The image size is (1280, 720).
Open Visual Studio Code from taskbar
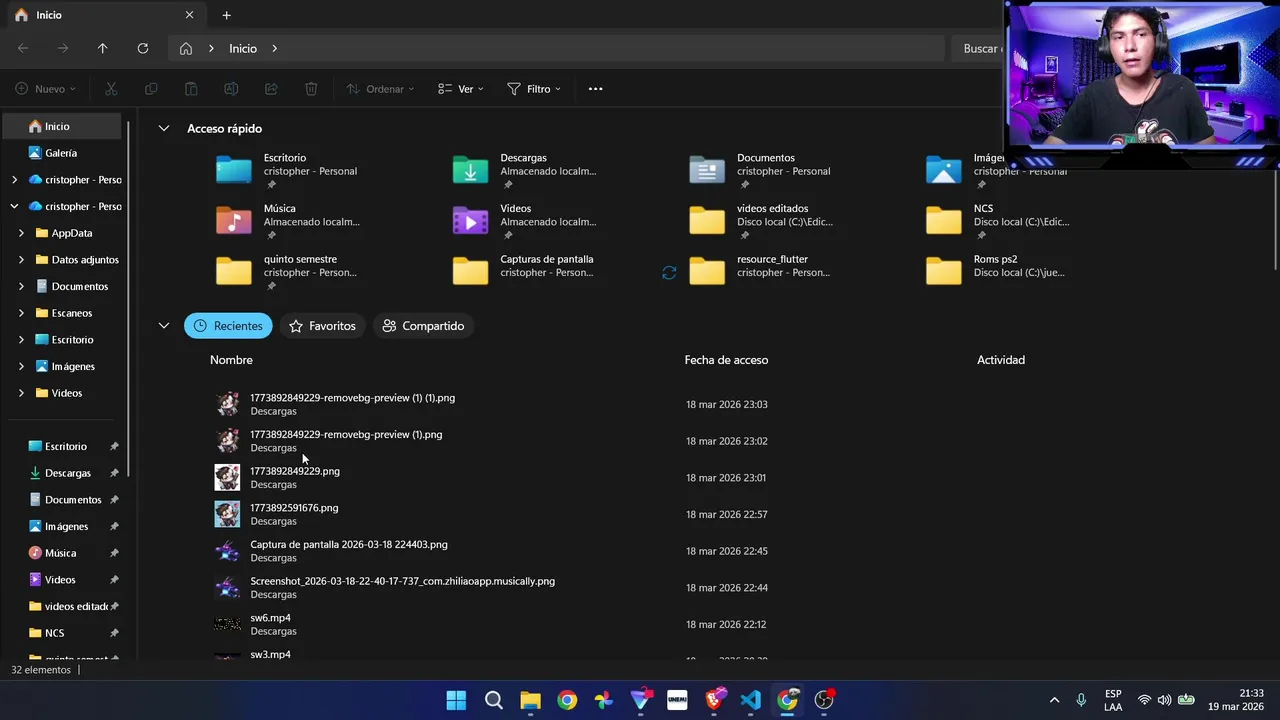coord(751,700)
